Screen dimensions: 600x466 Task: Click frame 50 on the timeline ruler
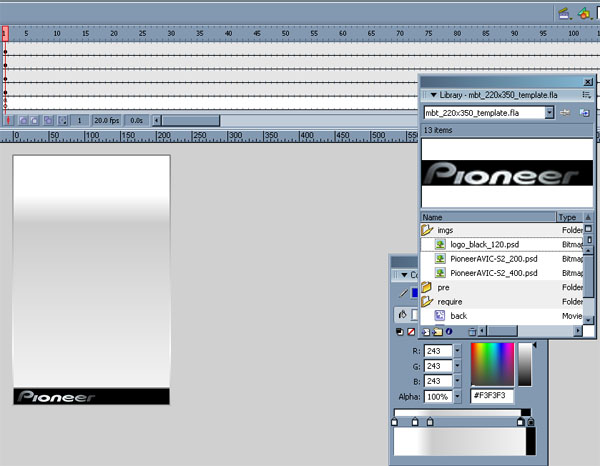(285, 34)
